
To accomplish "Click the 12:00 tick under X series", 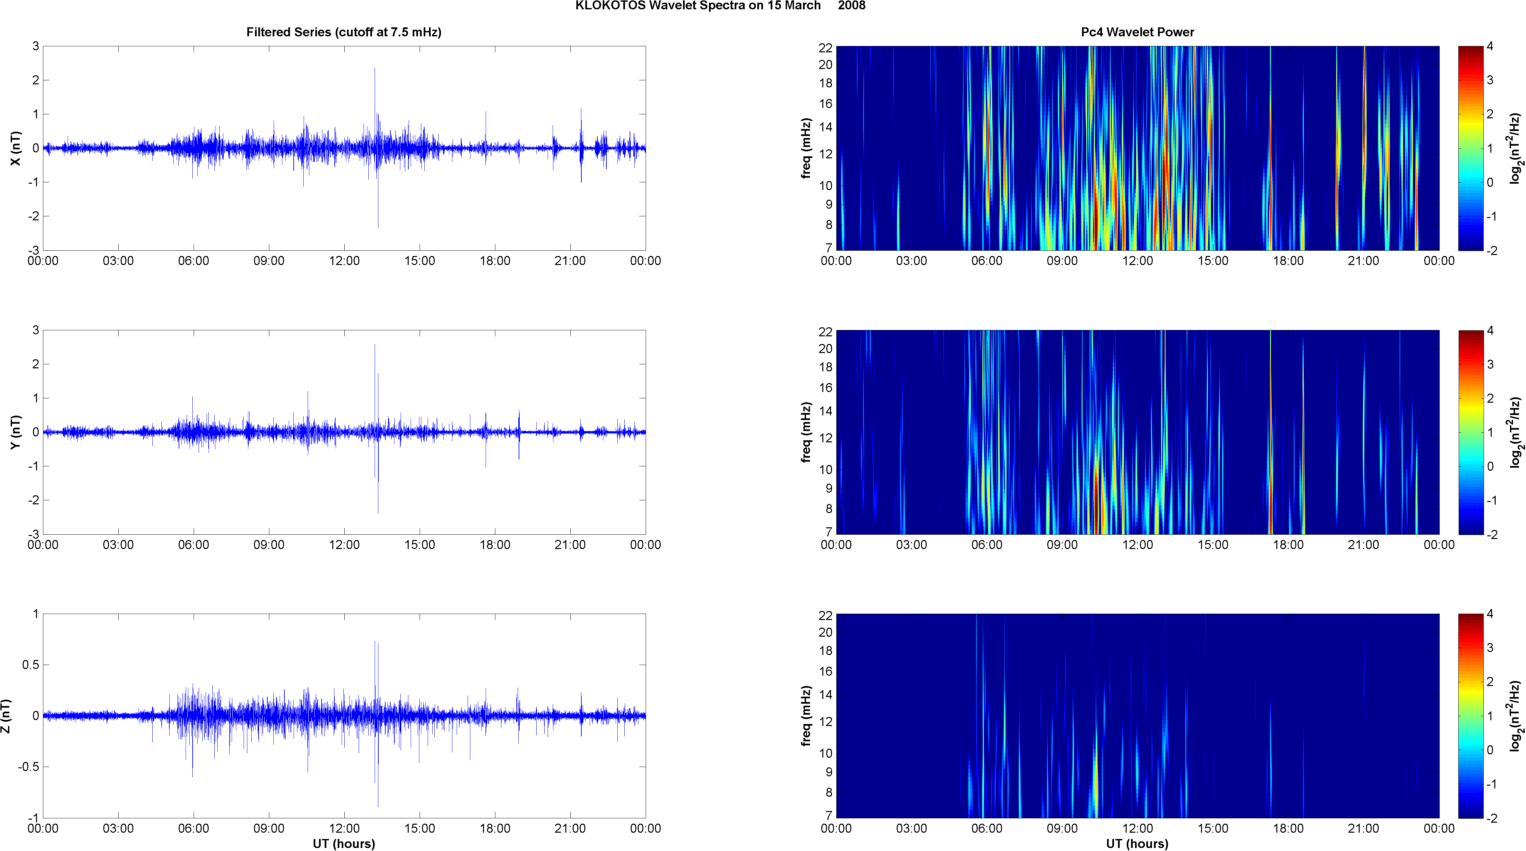I will (x=344, y=261).
